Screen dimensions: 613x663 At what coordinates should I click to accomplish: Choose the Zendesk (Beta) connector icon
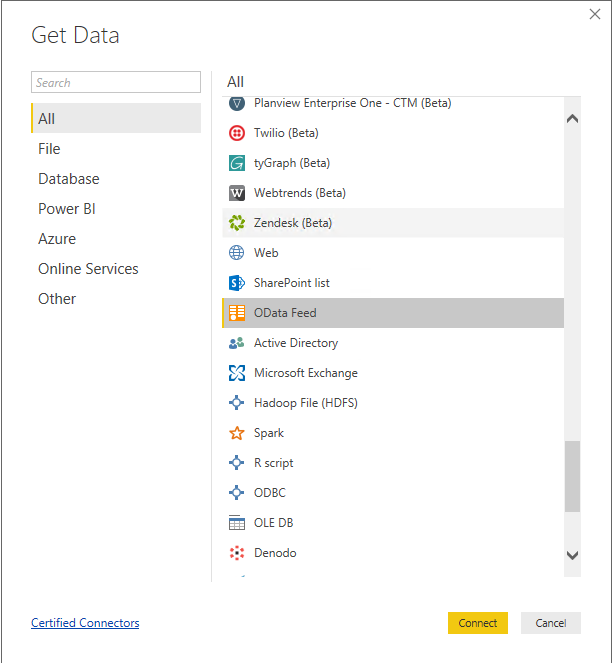pyautogui.click(x=237, y=223)
